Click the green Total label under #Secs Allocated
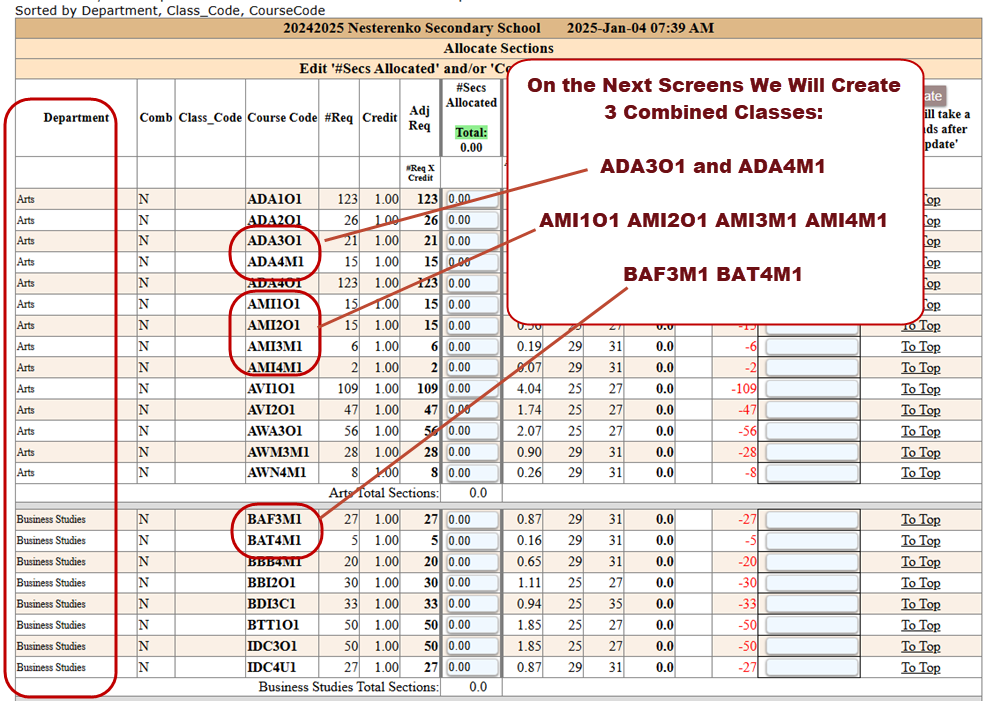The width and height of the screenshot is (1000, 701). point(471,133)
